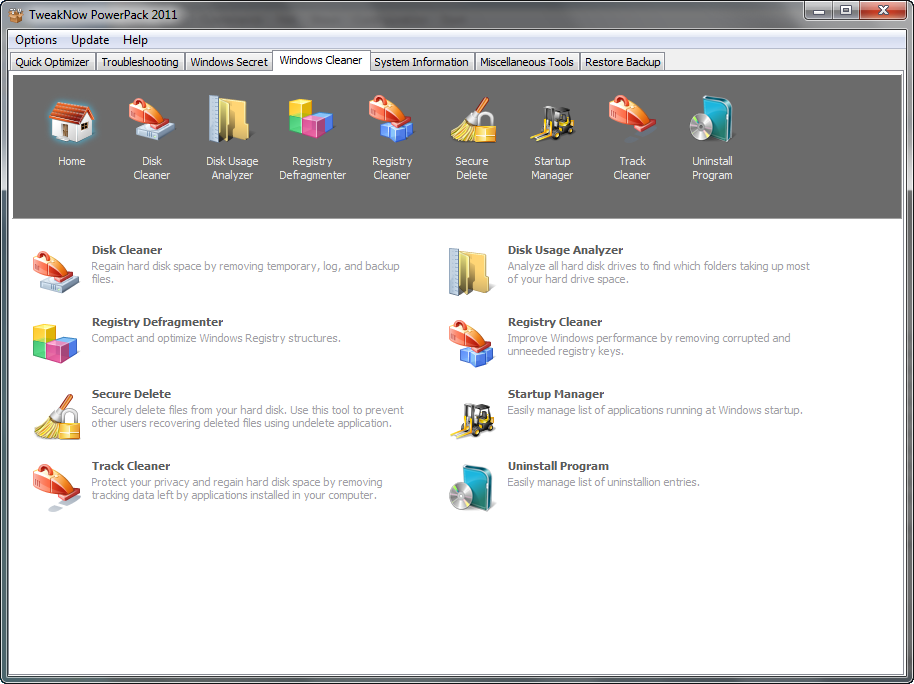Click the Track Cleaner heading link
The image size is (914, 684).
(x=131, y=466)
